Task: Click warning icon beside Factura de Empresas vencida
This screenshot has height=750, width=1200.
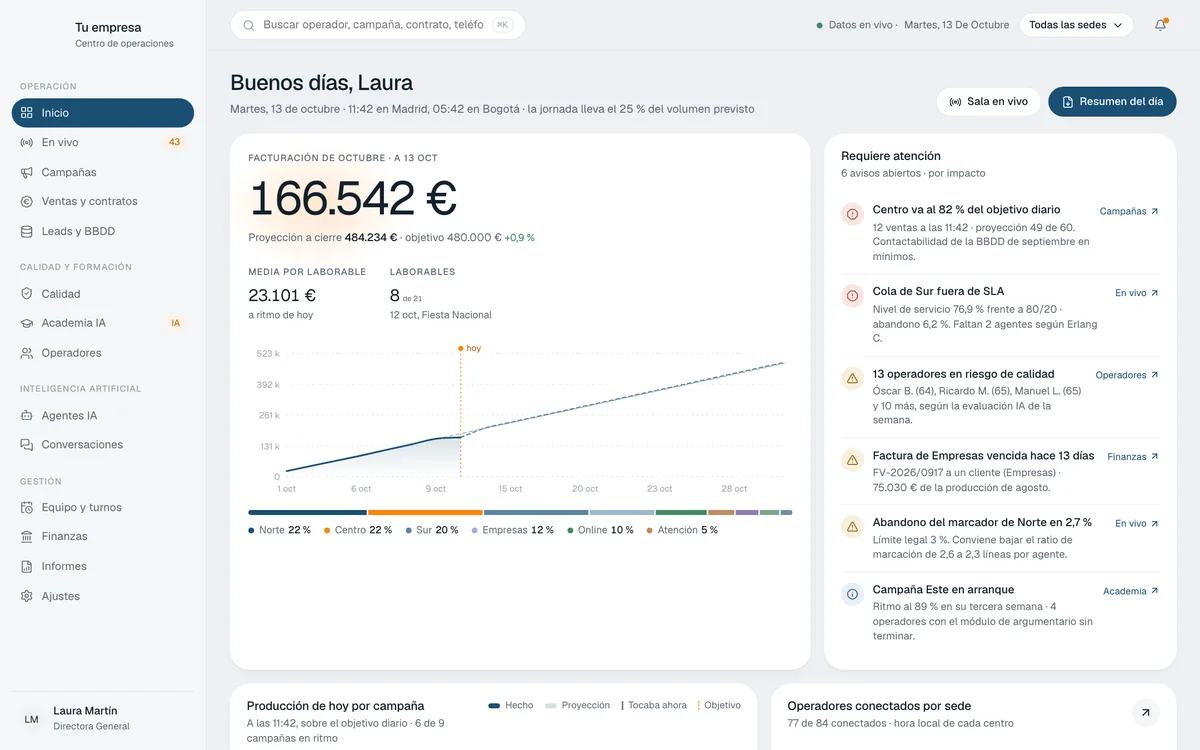Action: 852,460
